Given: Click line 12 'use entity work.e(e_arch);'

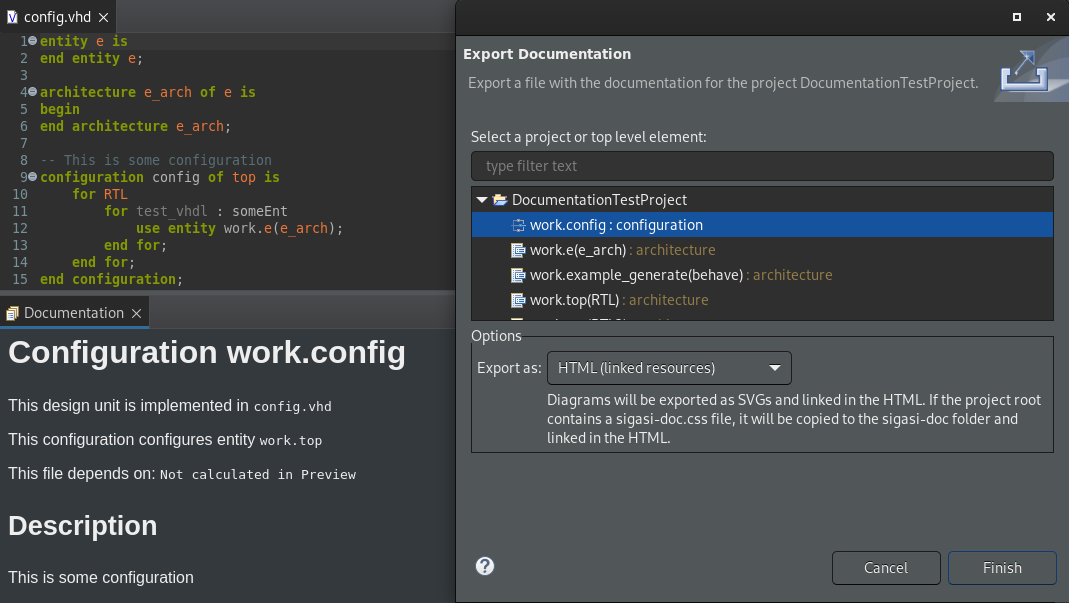Looking at the screenshot, I should [239, 229].
